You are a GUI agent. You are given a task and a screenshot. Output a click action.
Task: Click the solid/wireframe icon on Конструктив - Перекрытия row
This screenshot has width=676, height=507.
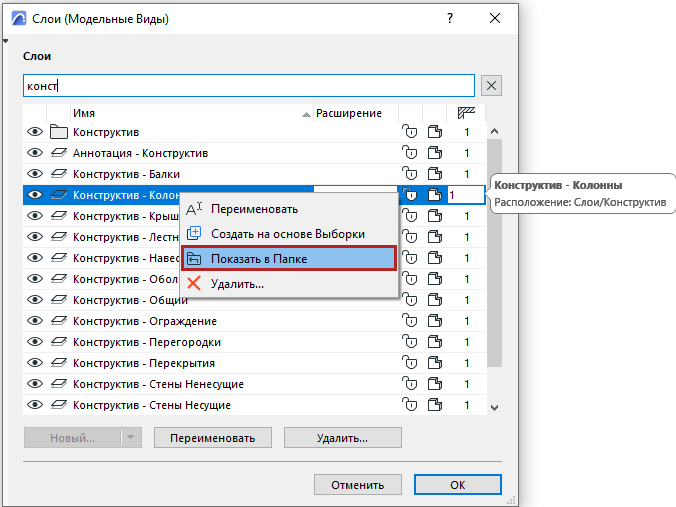click(x=434, y=363)
